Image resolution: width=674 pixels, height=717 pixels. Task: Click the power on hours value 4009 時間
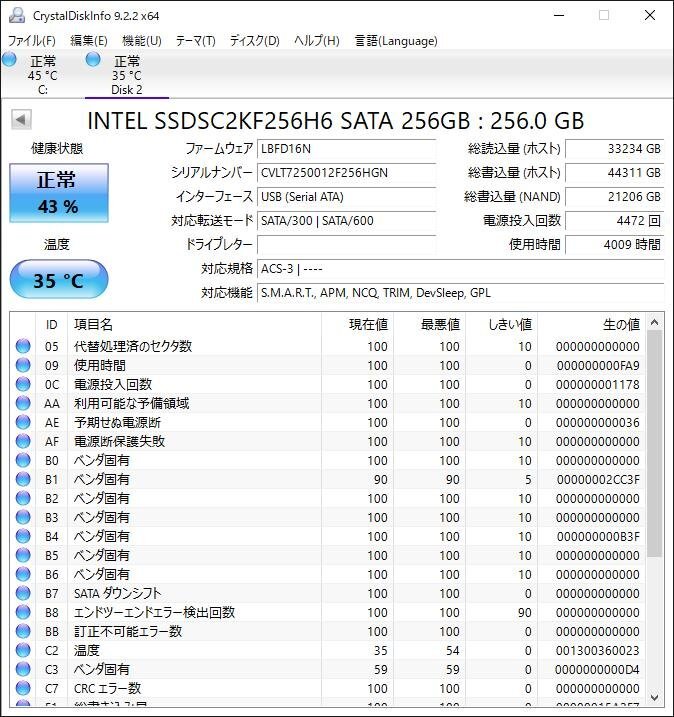pos(615,245)
